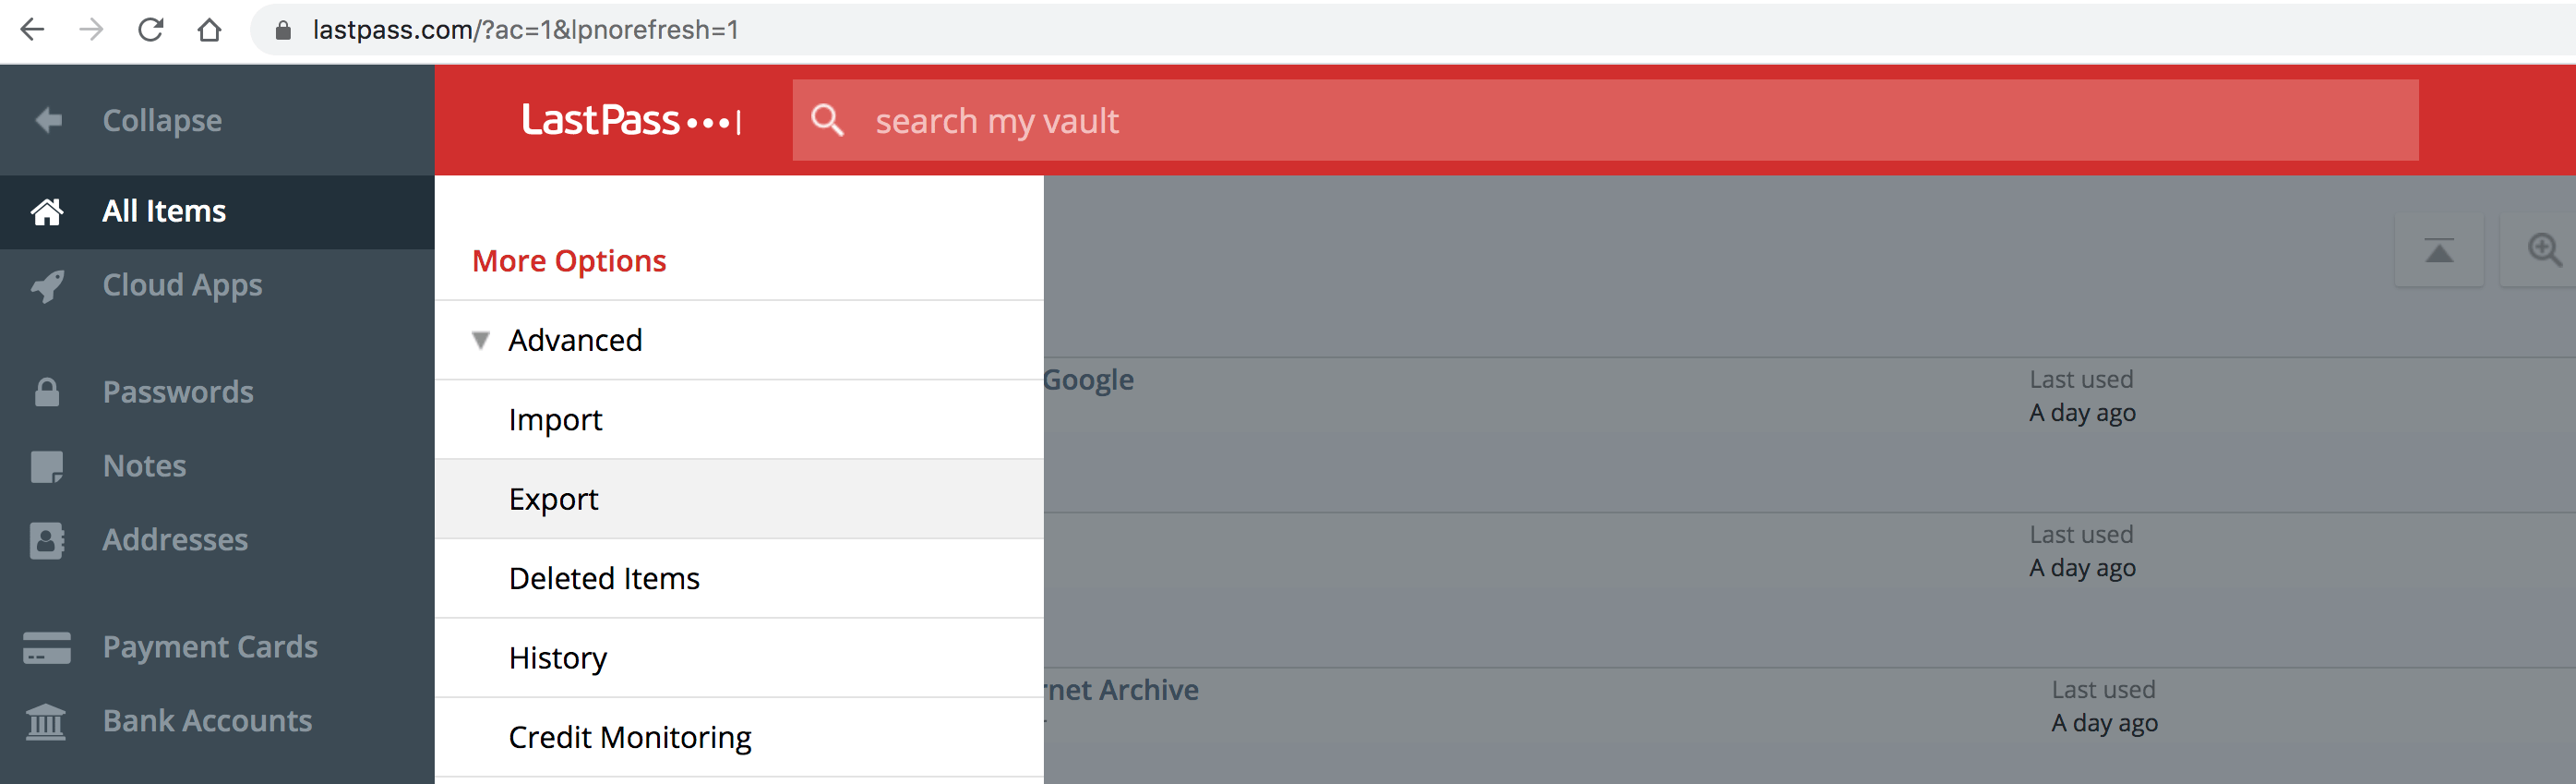This screenshot has height=784, width=2576.
Task: Open Cloud Apps rocket icon
Action: pyautogui.click(x=47, y=286)
